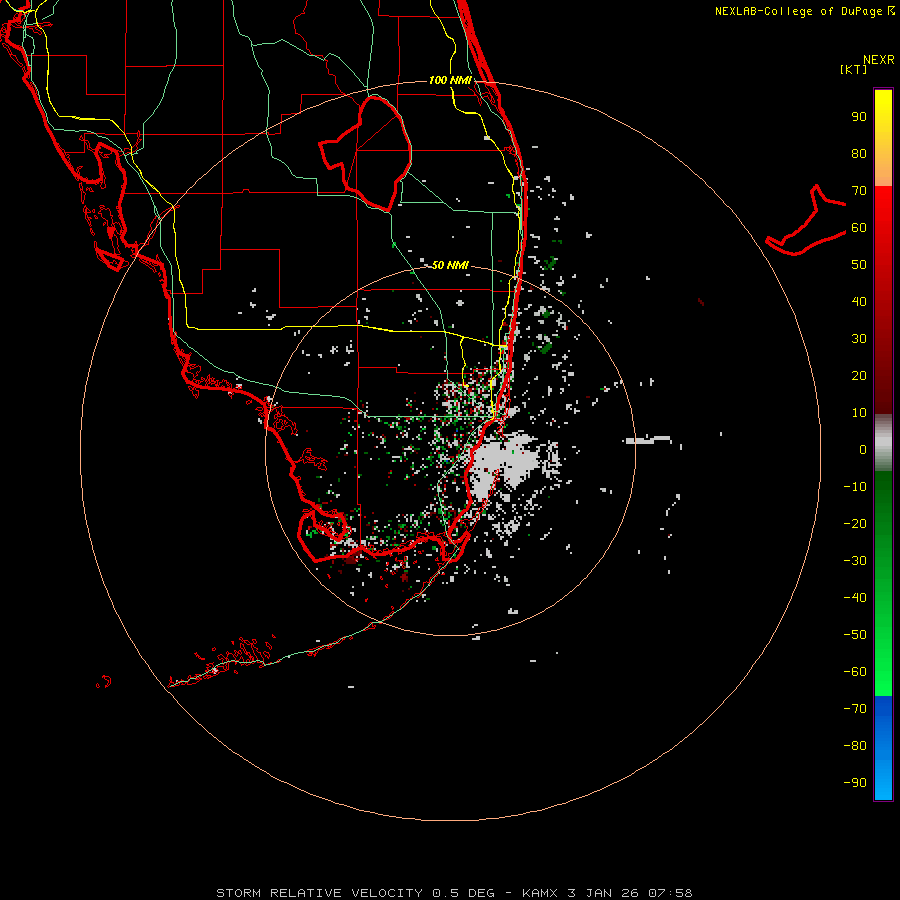900x900 pixels.
Task: Click the 90 value on the velocity scale
Action: tap(859, 117)
